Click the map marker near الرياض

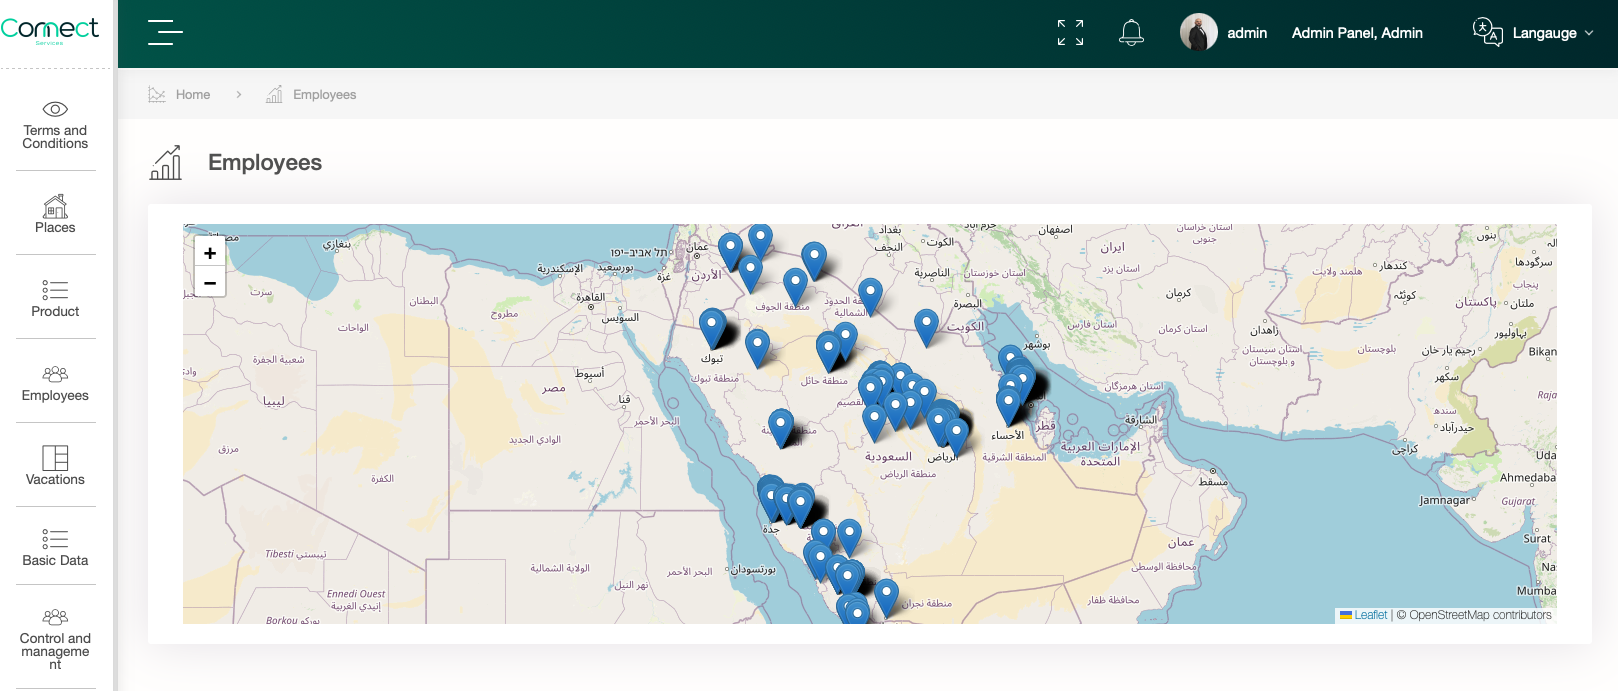click(x=956, y=435)
